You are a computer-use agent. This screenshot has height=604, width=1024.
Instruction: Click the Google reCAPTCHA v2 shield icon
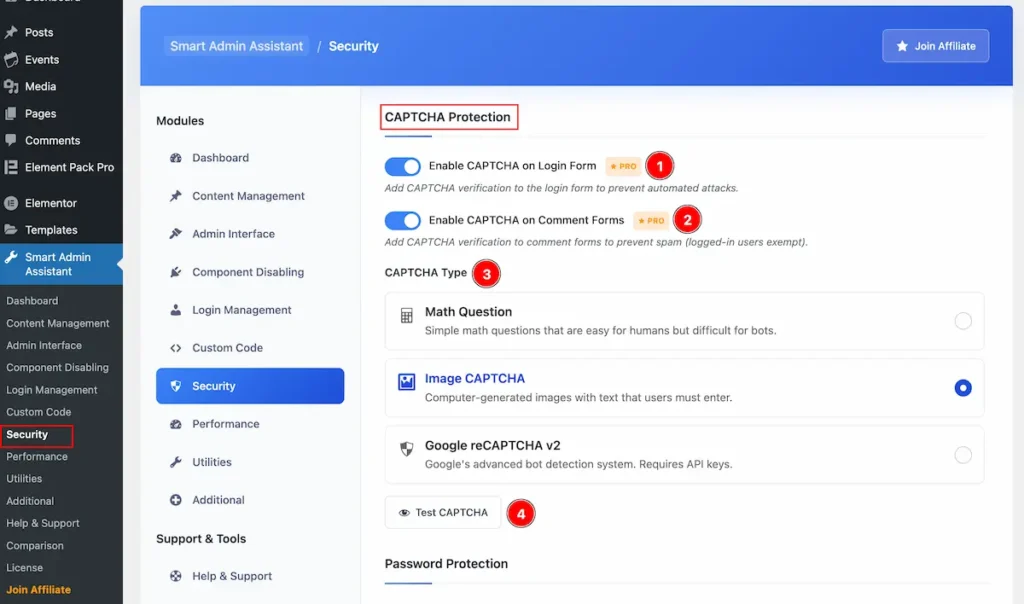click(406, 449)
